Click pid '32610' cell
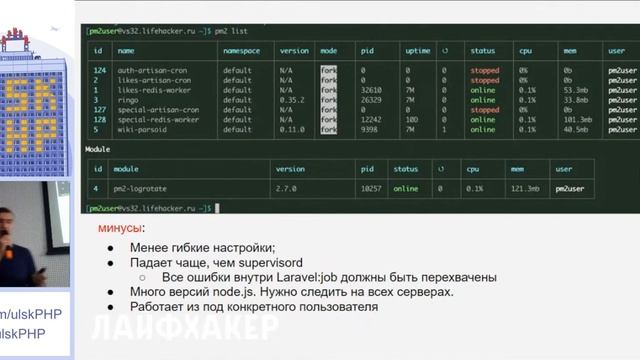This screenshot has width=640, height=360. point(371,90)
